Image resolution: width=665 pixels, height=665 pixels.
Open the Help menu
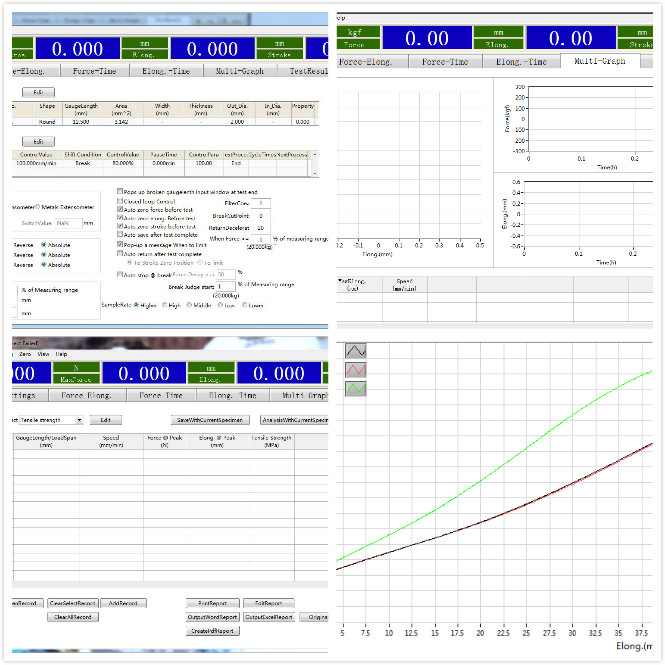(61, 354)
